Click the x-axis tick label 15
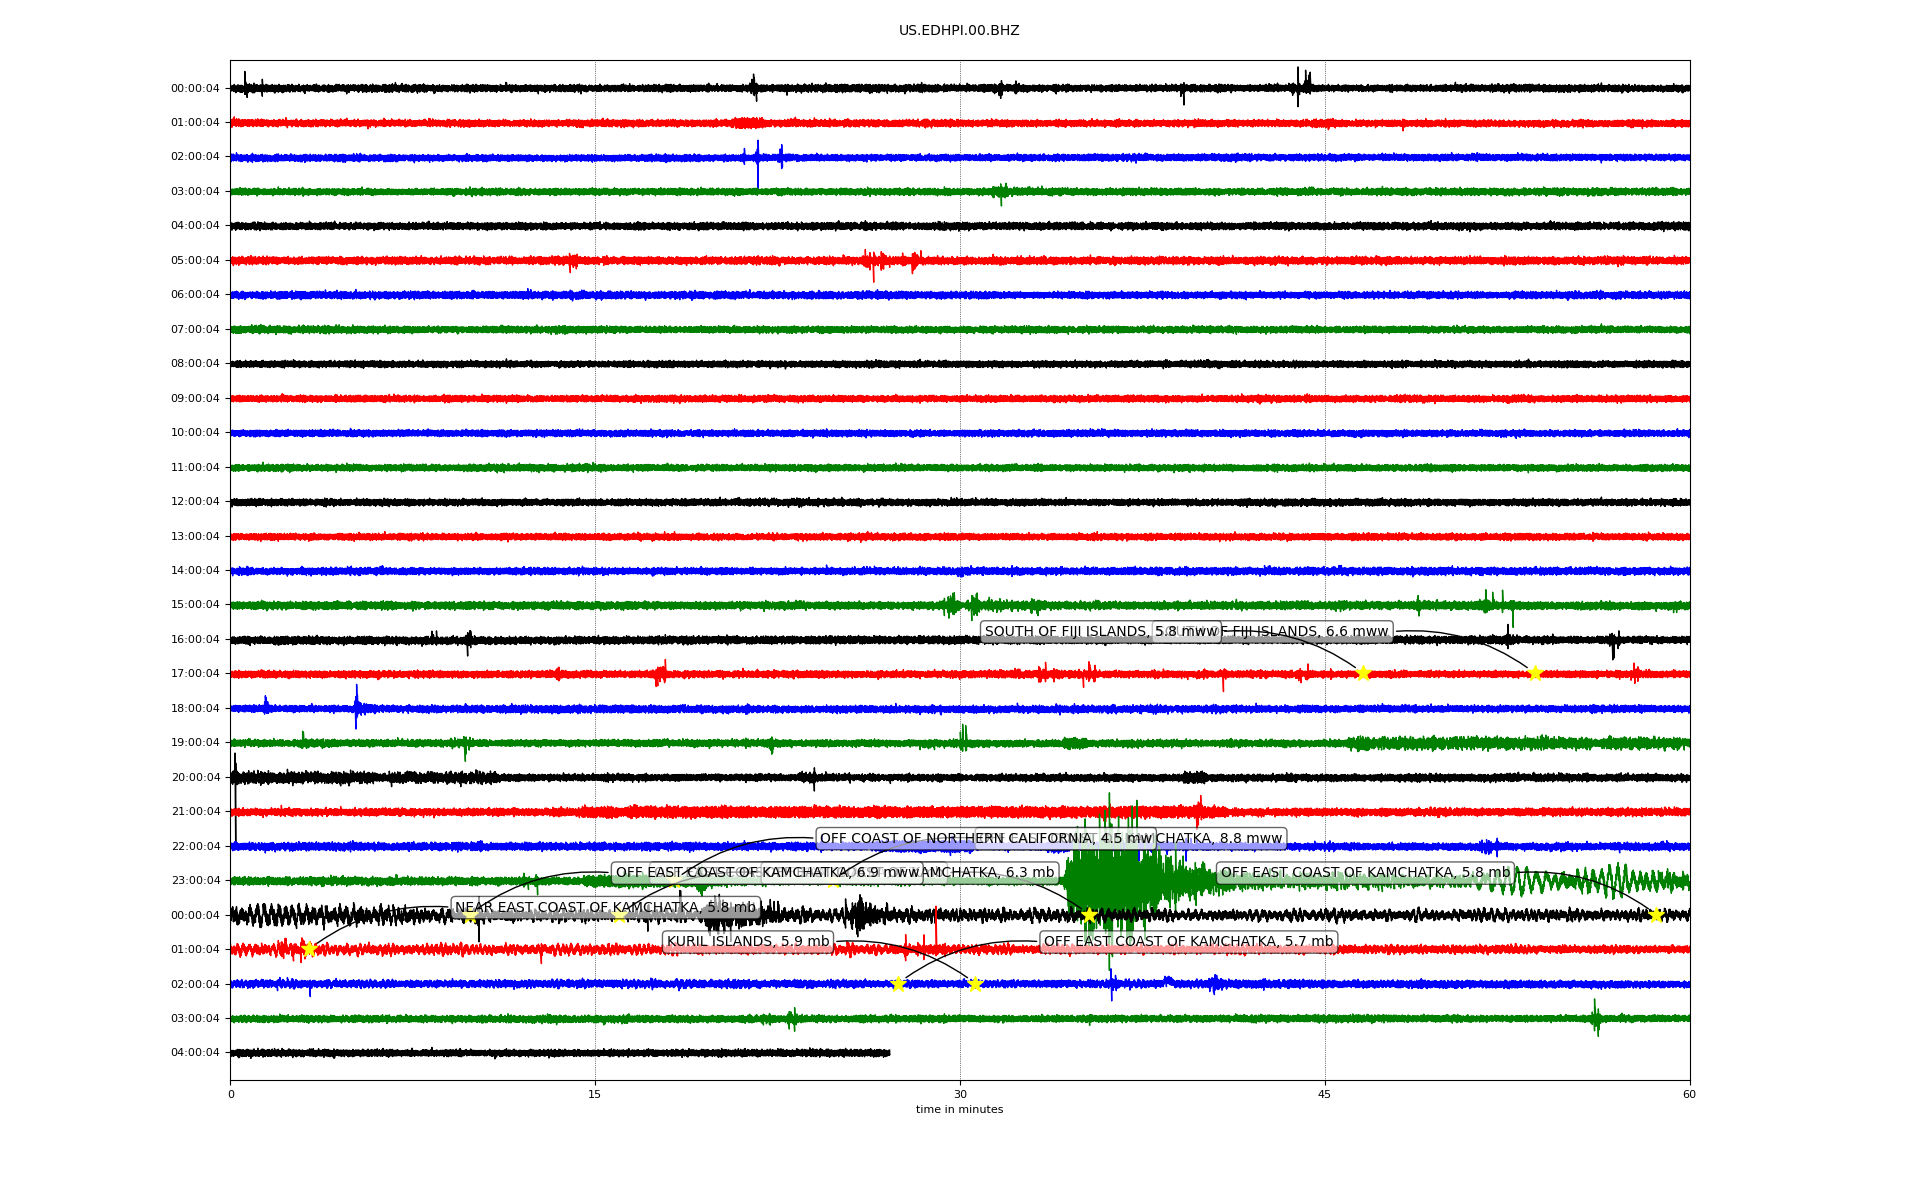Image resolution: width=1920 pixels, height=1200 pixels. tap(595, 1094)
